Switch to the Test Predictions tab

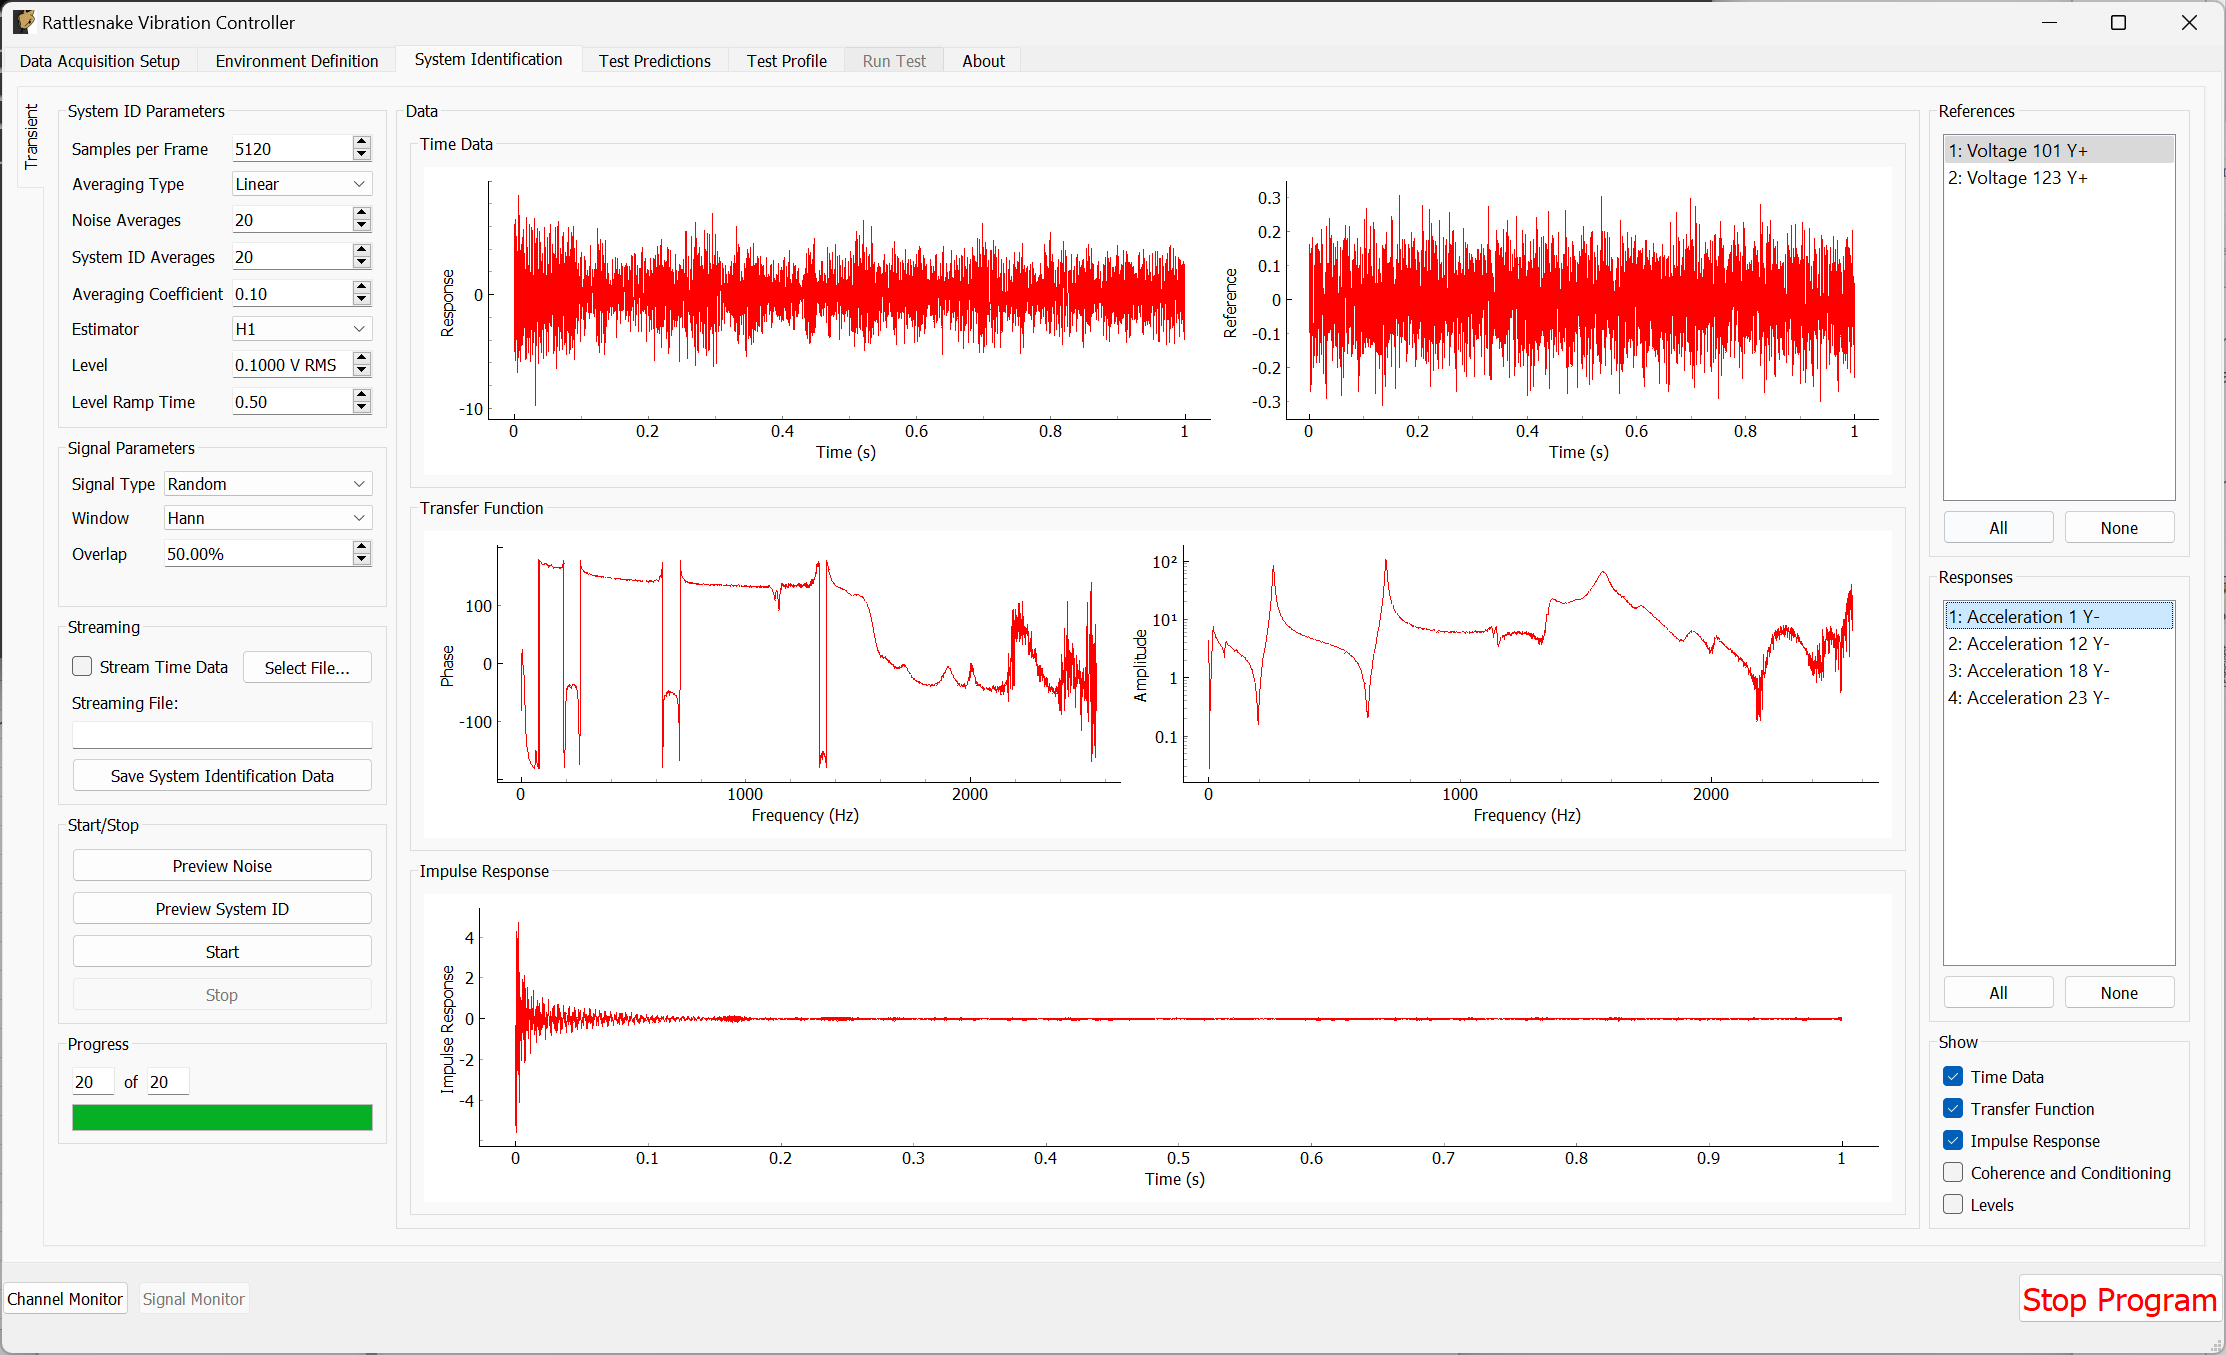[x=654, y=60]
